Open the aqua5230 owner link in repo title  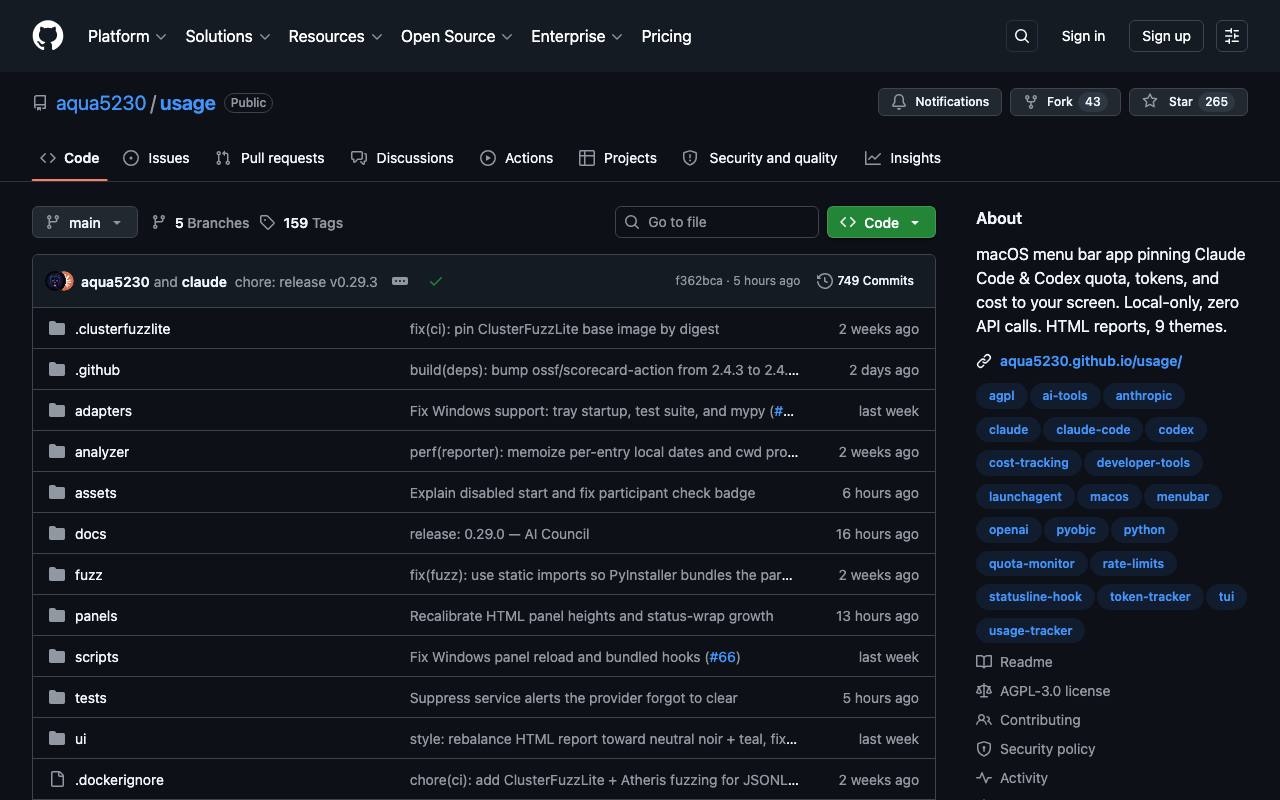tap(101, 103)
